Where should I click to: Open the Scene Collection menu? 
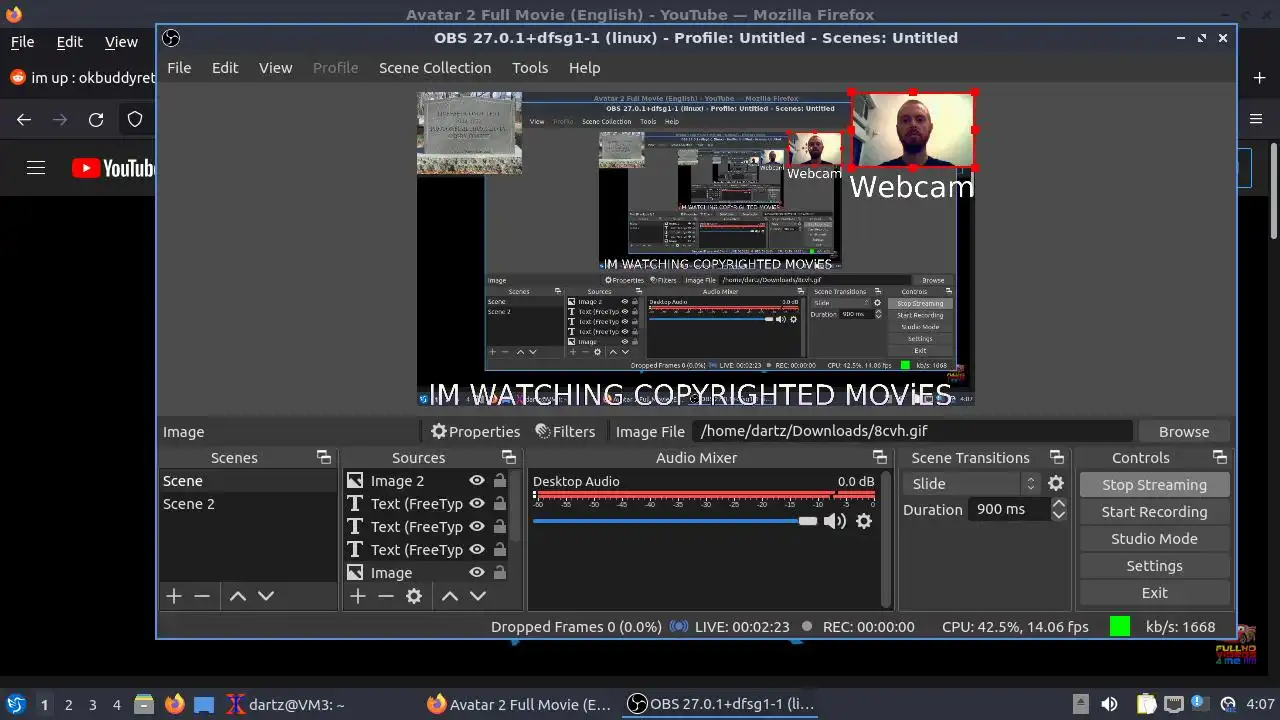pos(435,68)
